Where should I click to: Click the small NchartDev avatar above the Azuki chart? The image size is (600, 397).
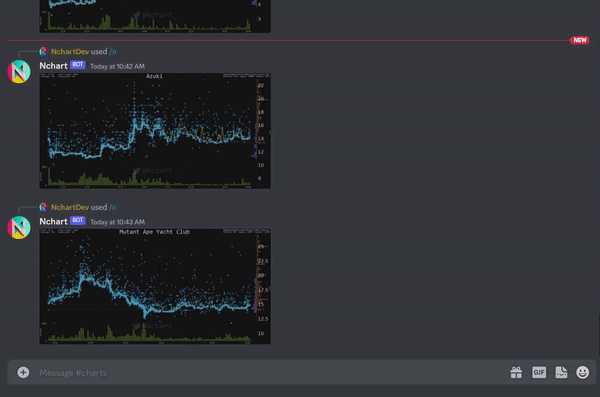tap(44, 51)
